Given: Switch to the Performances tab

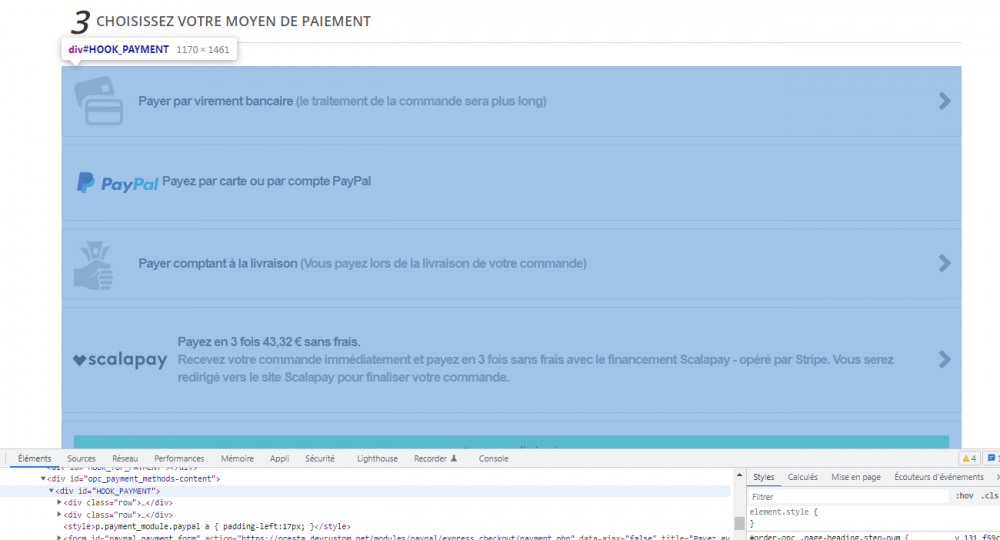Looking at the screenshot, I should (179, 458).
